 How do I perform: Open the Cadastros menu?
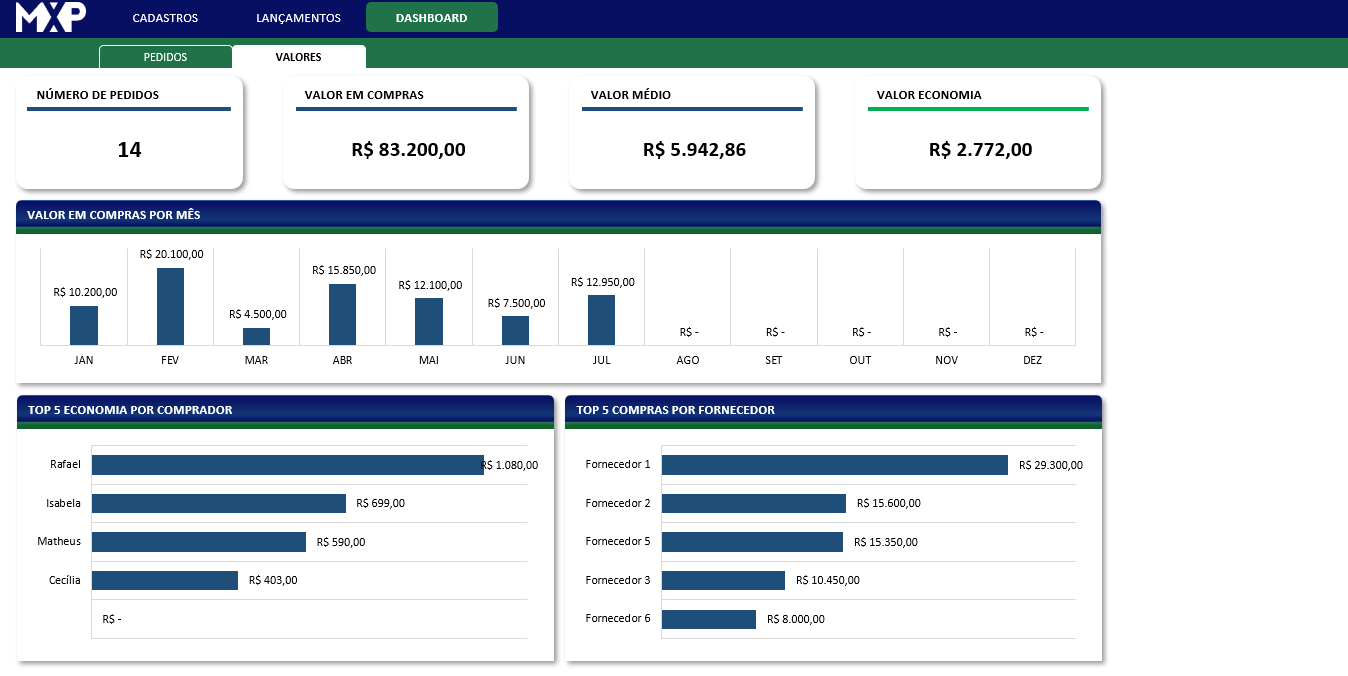point(165,18)
